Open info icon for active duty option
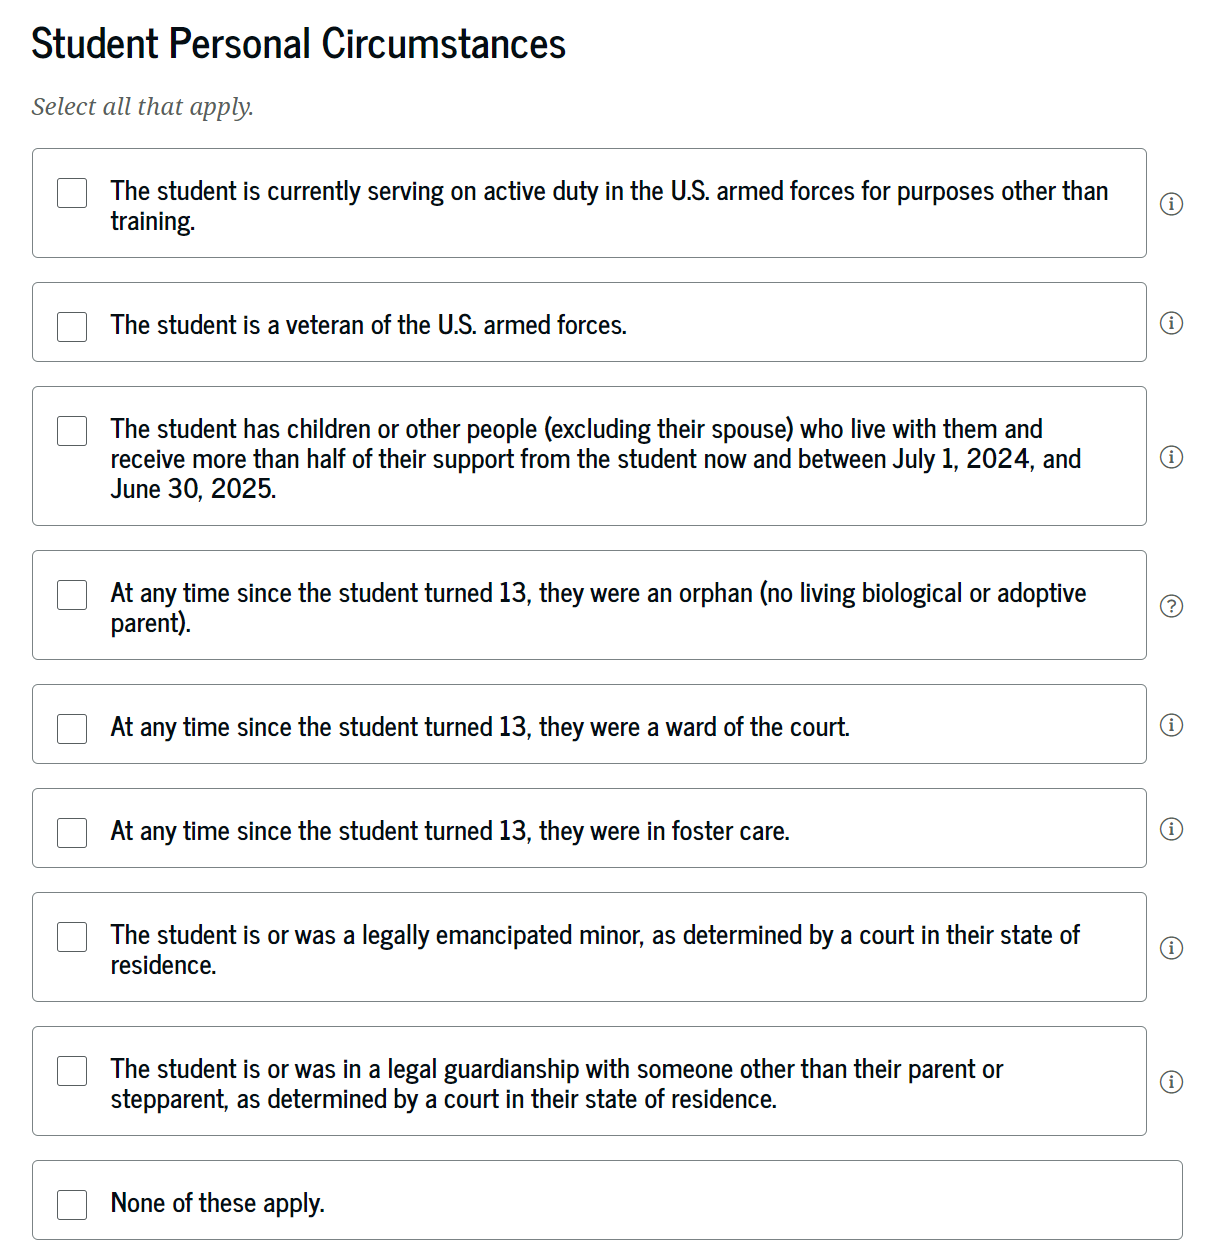Image resolution: width=1227 pixels, height=1250 pixels. (x=1171, y=204)
